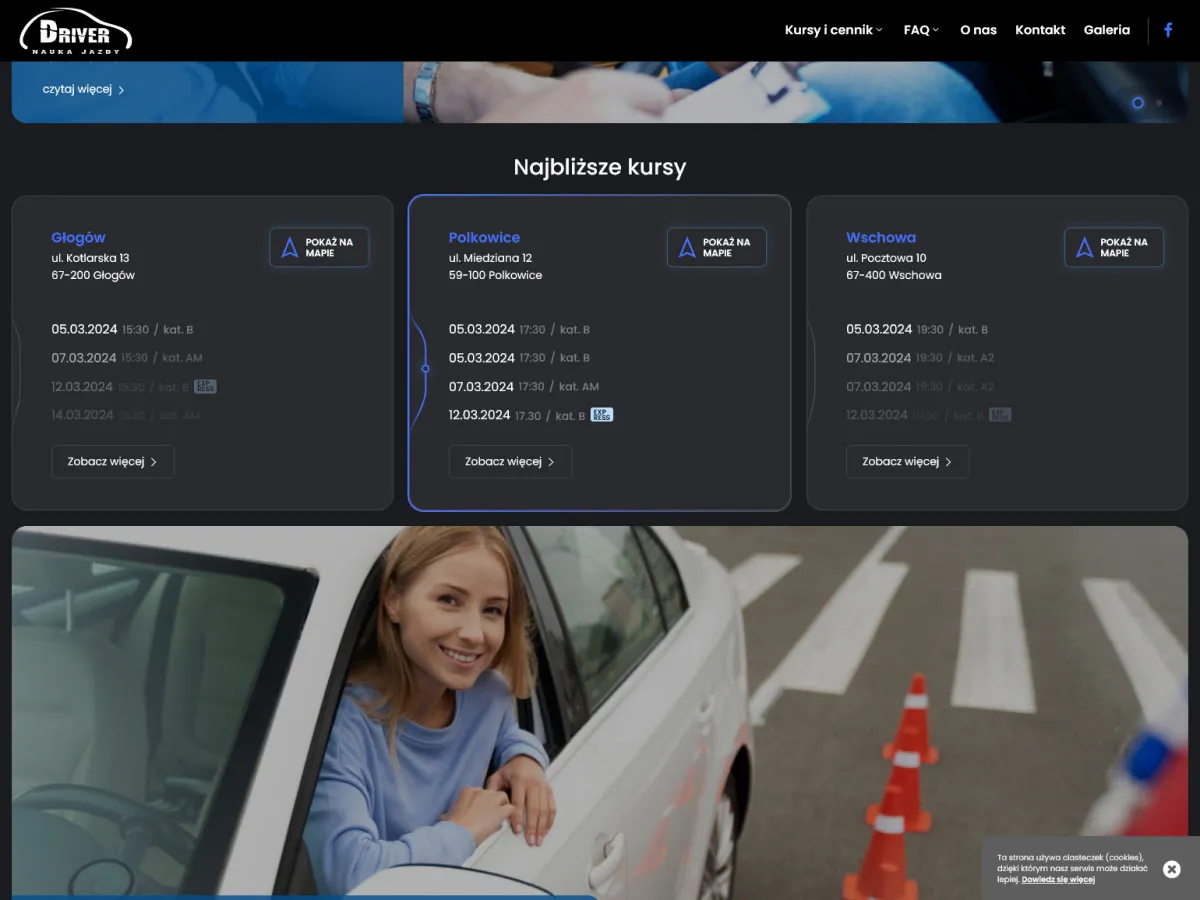
Task: Click Express badge in Głogów course list
Action: (205, 386)
